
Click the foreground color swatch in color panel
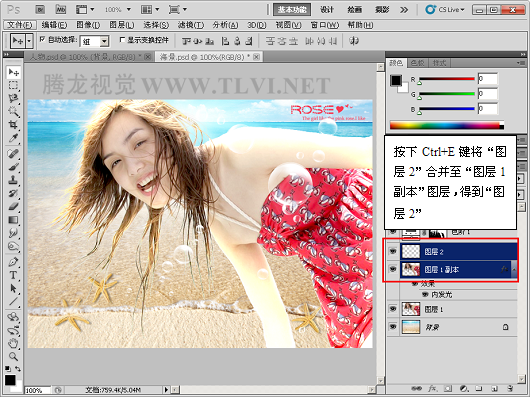pos(396,80)
